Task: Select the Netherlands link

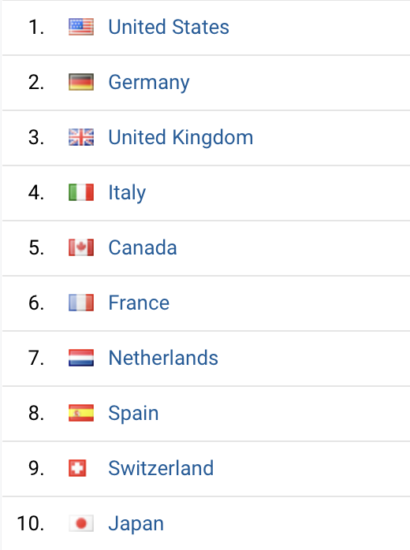Action: click(x=163, y=358)
